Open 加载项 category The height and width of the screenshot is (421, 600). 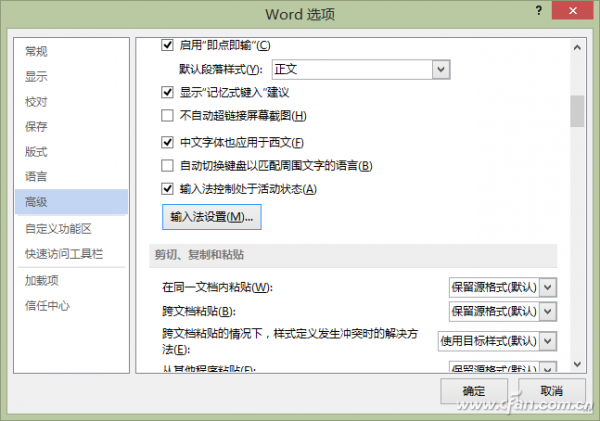[x=42, y=281]
